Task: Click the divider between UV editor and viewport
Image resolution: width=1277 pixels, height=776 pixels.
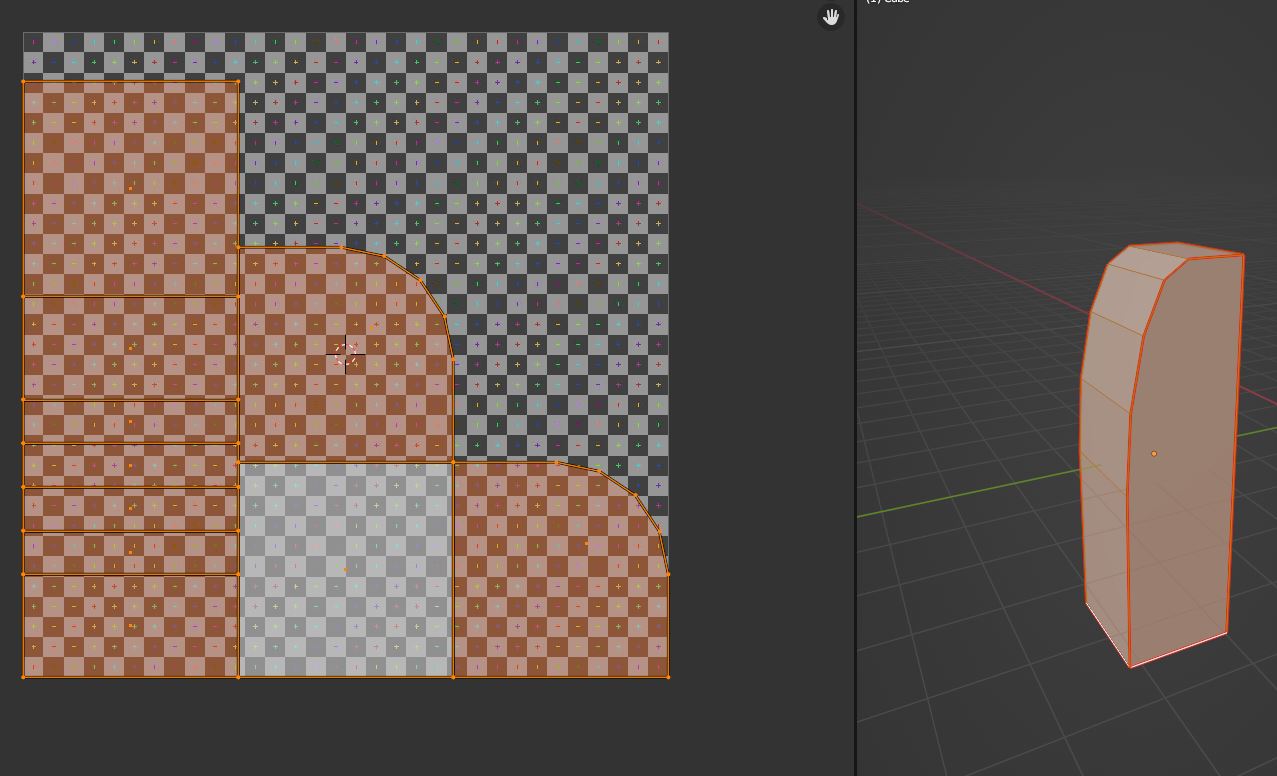Action: [x=856, y=400]
